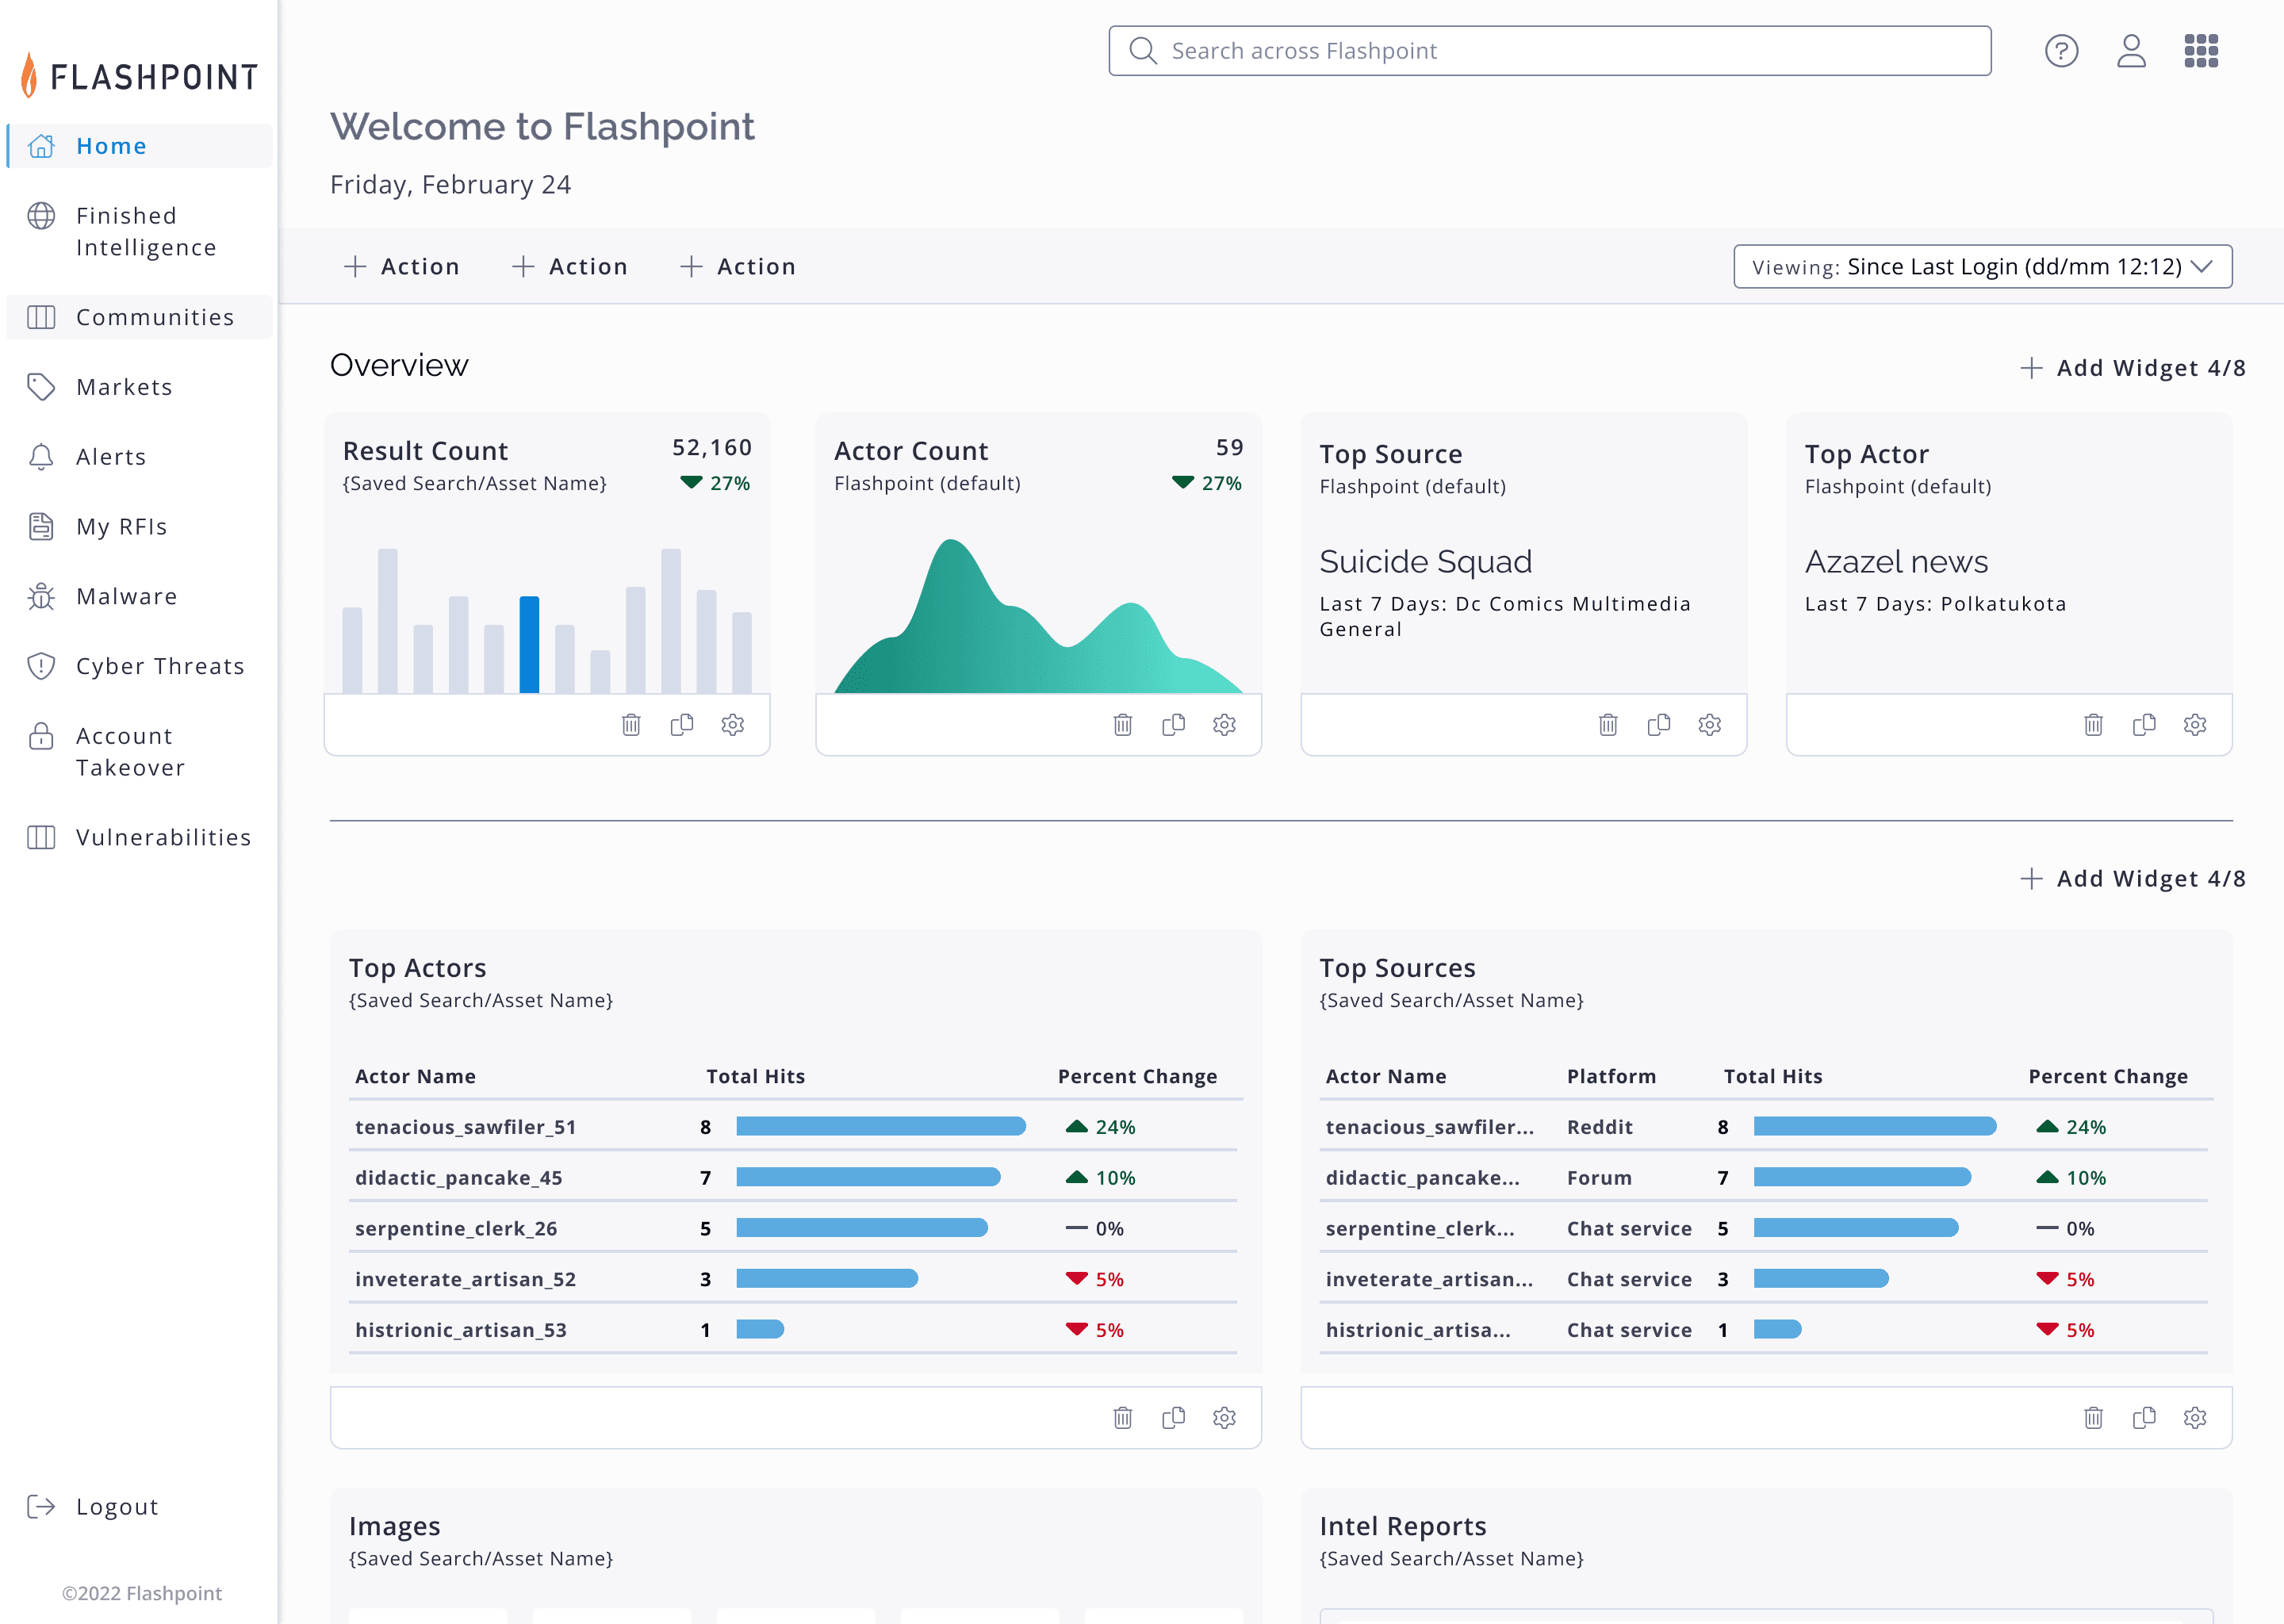Open Malware section in sidebar
The image size is (2284, 1624).
coord(126,597)
